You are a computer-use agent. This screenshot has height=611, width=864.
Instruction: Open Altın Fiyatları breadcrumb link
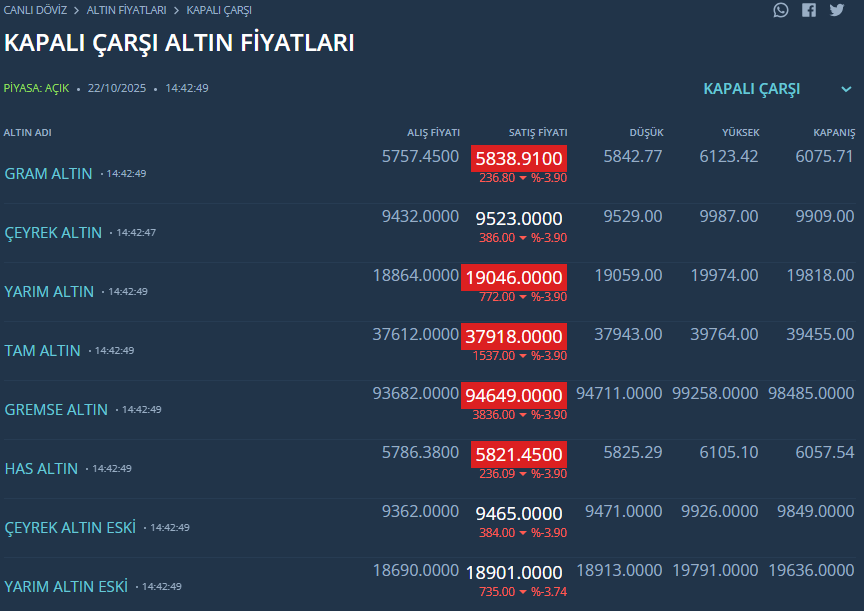125,10
